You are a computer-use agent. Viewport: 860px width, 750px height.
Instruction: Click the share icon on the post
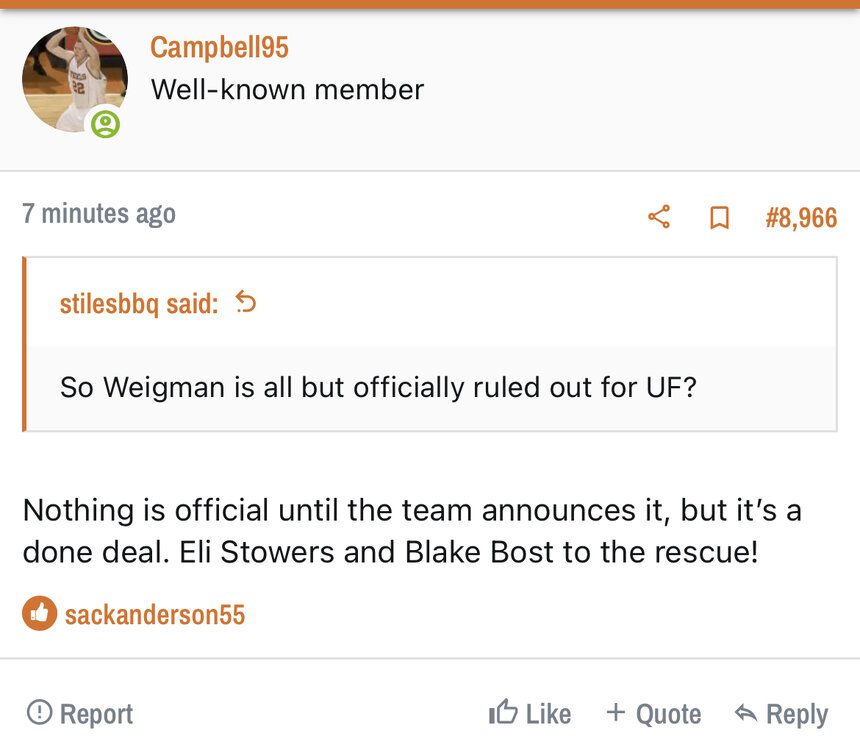click(658, 217)
